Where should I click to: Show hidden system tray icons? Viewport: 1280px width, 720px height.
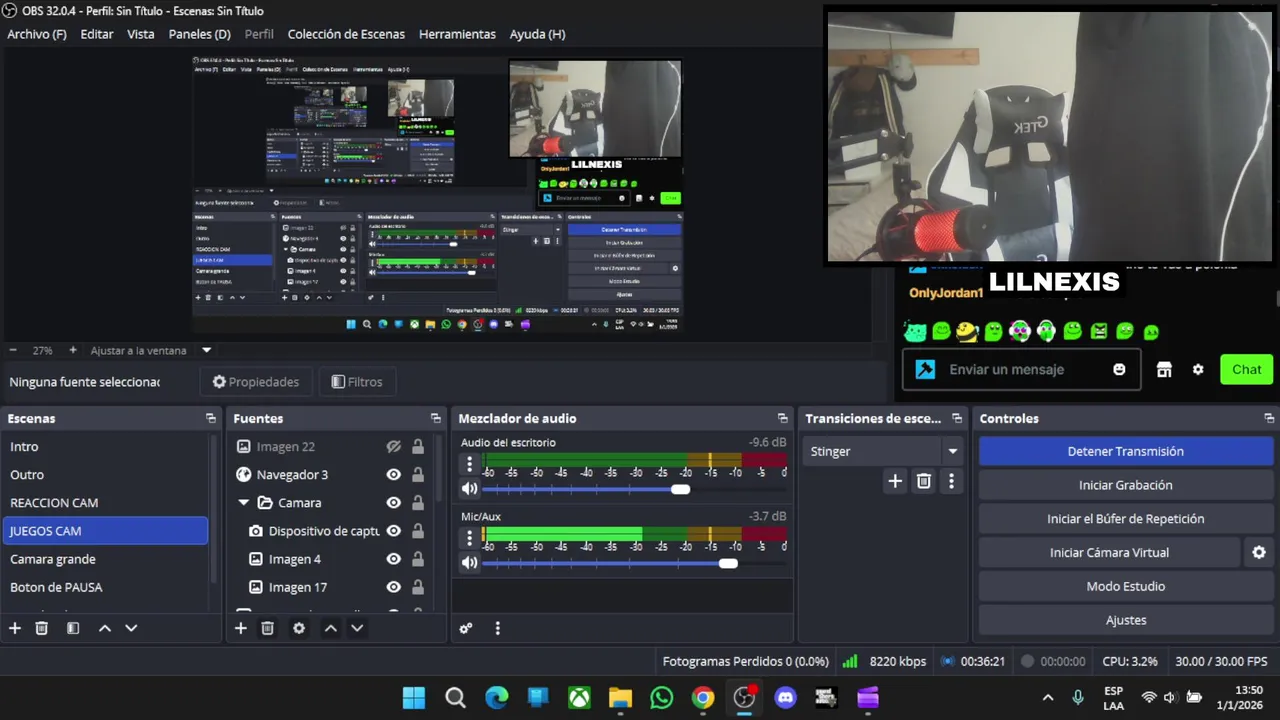click(1048, 698)
